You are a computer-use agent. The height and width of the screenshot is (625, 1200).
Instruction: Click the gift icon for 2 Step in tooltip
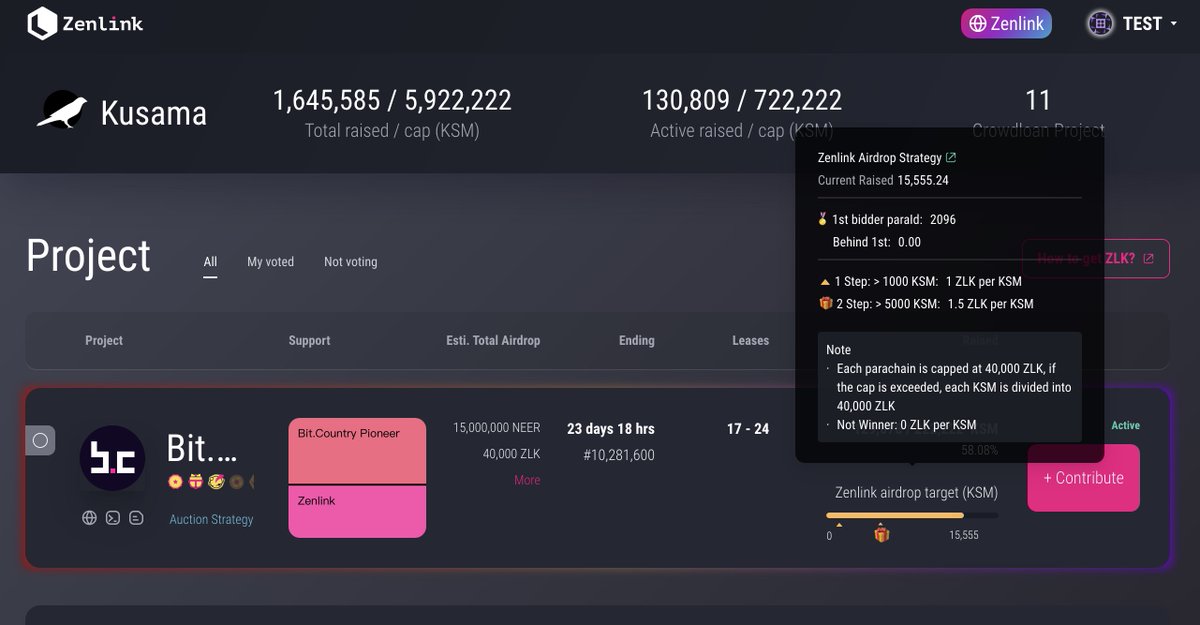[x=825, y=304]
